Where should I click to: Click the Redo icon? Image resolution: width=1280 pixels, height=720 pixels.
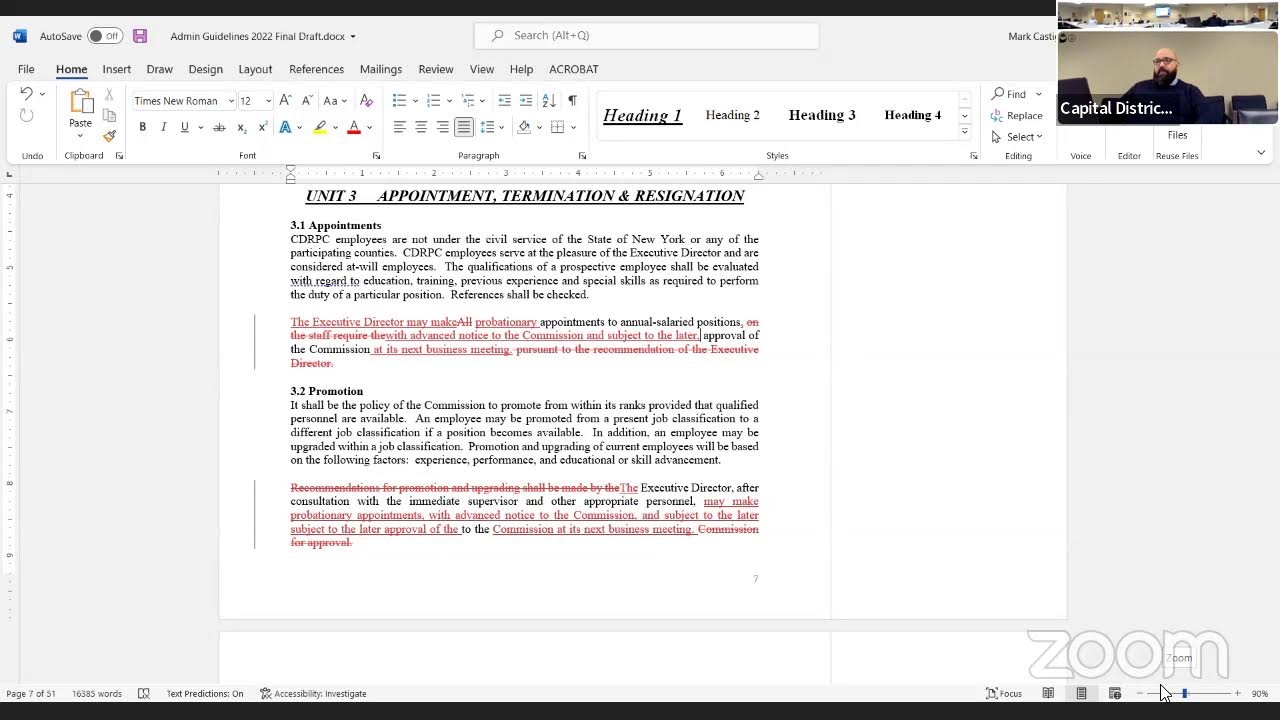(x=26, y=116)
